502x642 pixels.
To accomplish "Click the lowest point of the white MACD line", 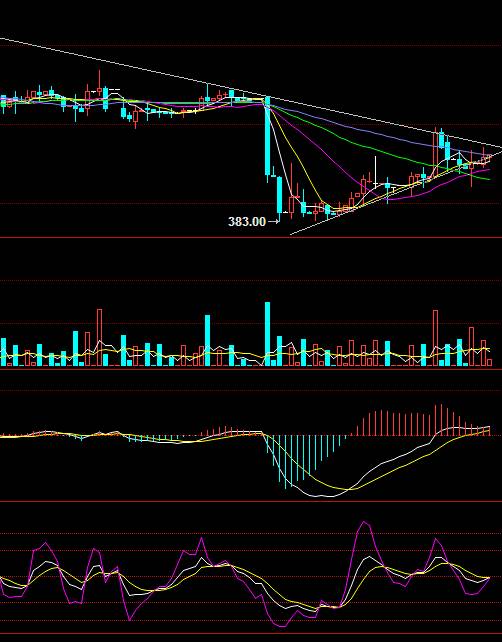I will 326,496.
